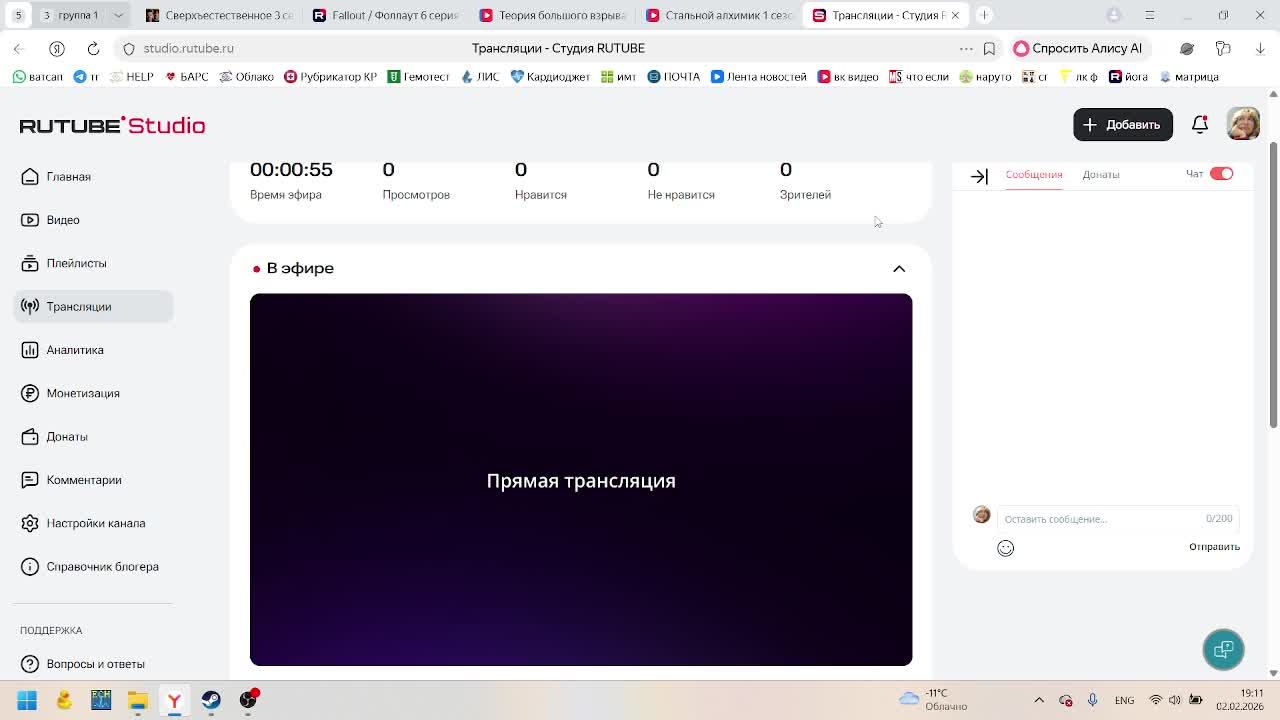The height and width of the screenshot is (720, 1280).
Task: Open the clock 19:11 date panel
Action: click(1240, 700)
